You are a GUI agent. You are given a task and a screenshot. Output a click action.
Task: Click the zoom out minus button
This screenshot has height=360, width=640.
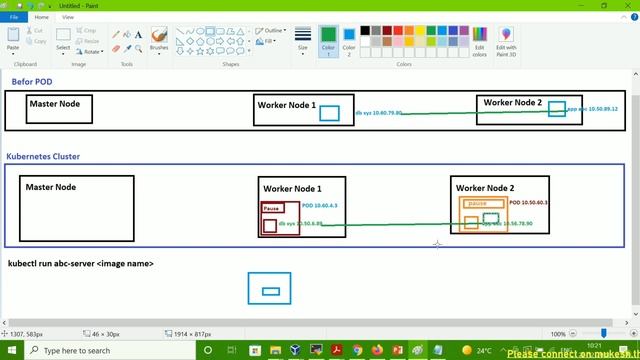pyautogui.click(x=573, y=334)
